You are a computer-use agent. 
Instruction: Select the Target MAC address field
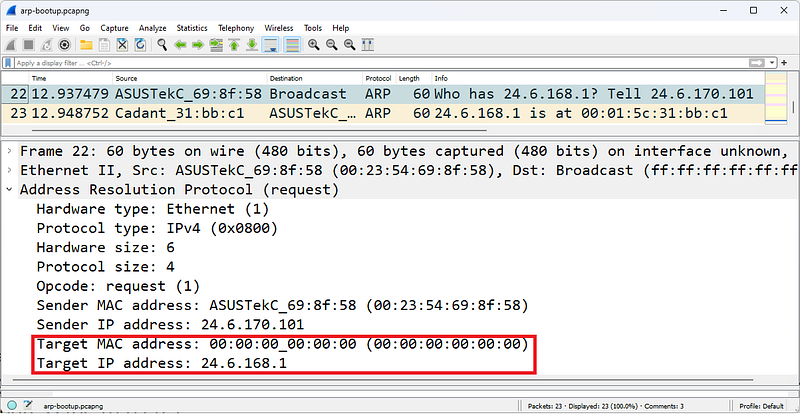coord(282,345)
